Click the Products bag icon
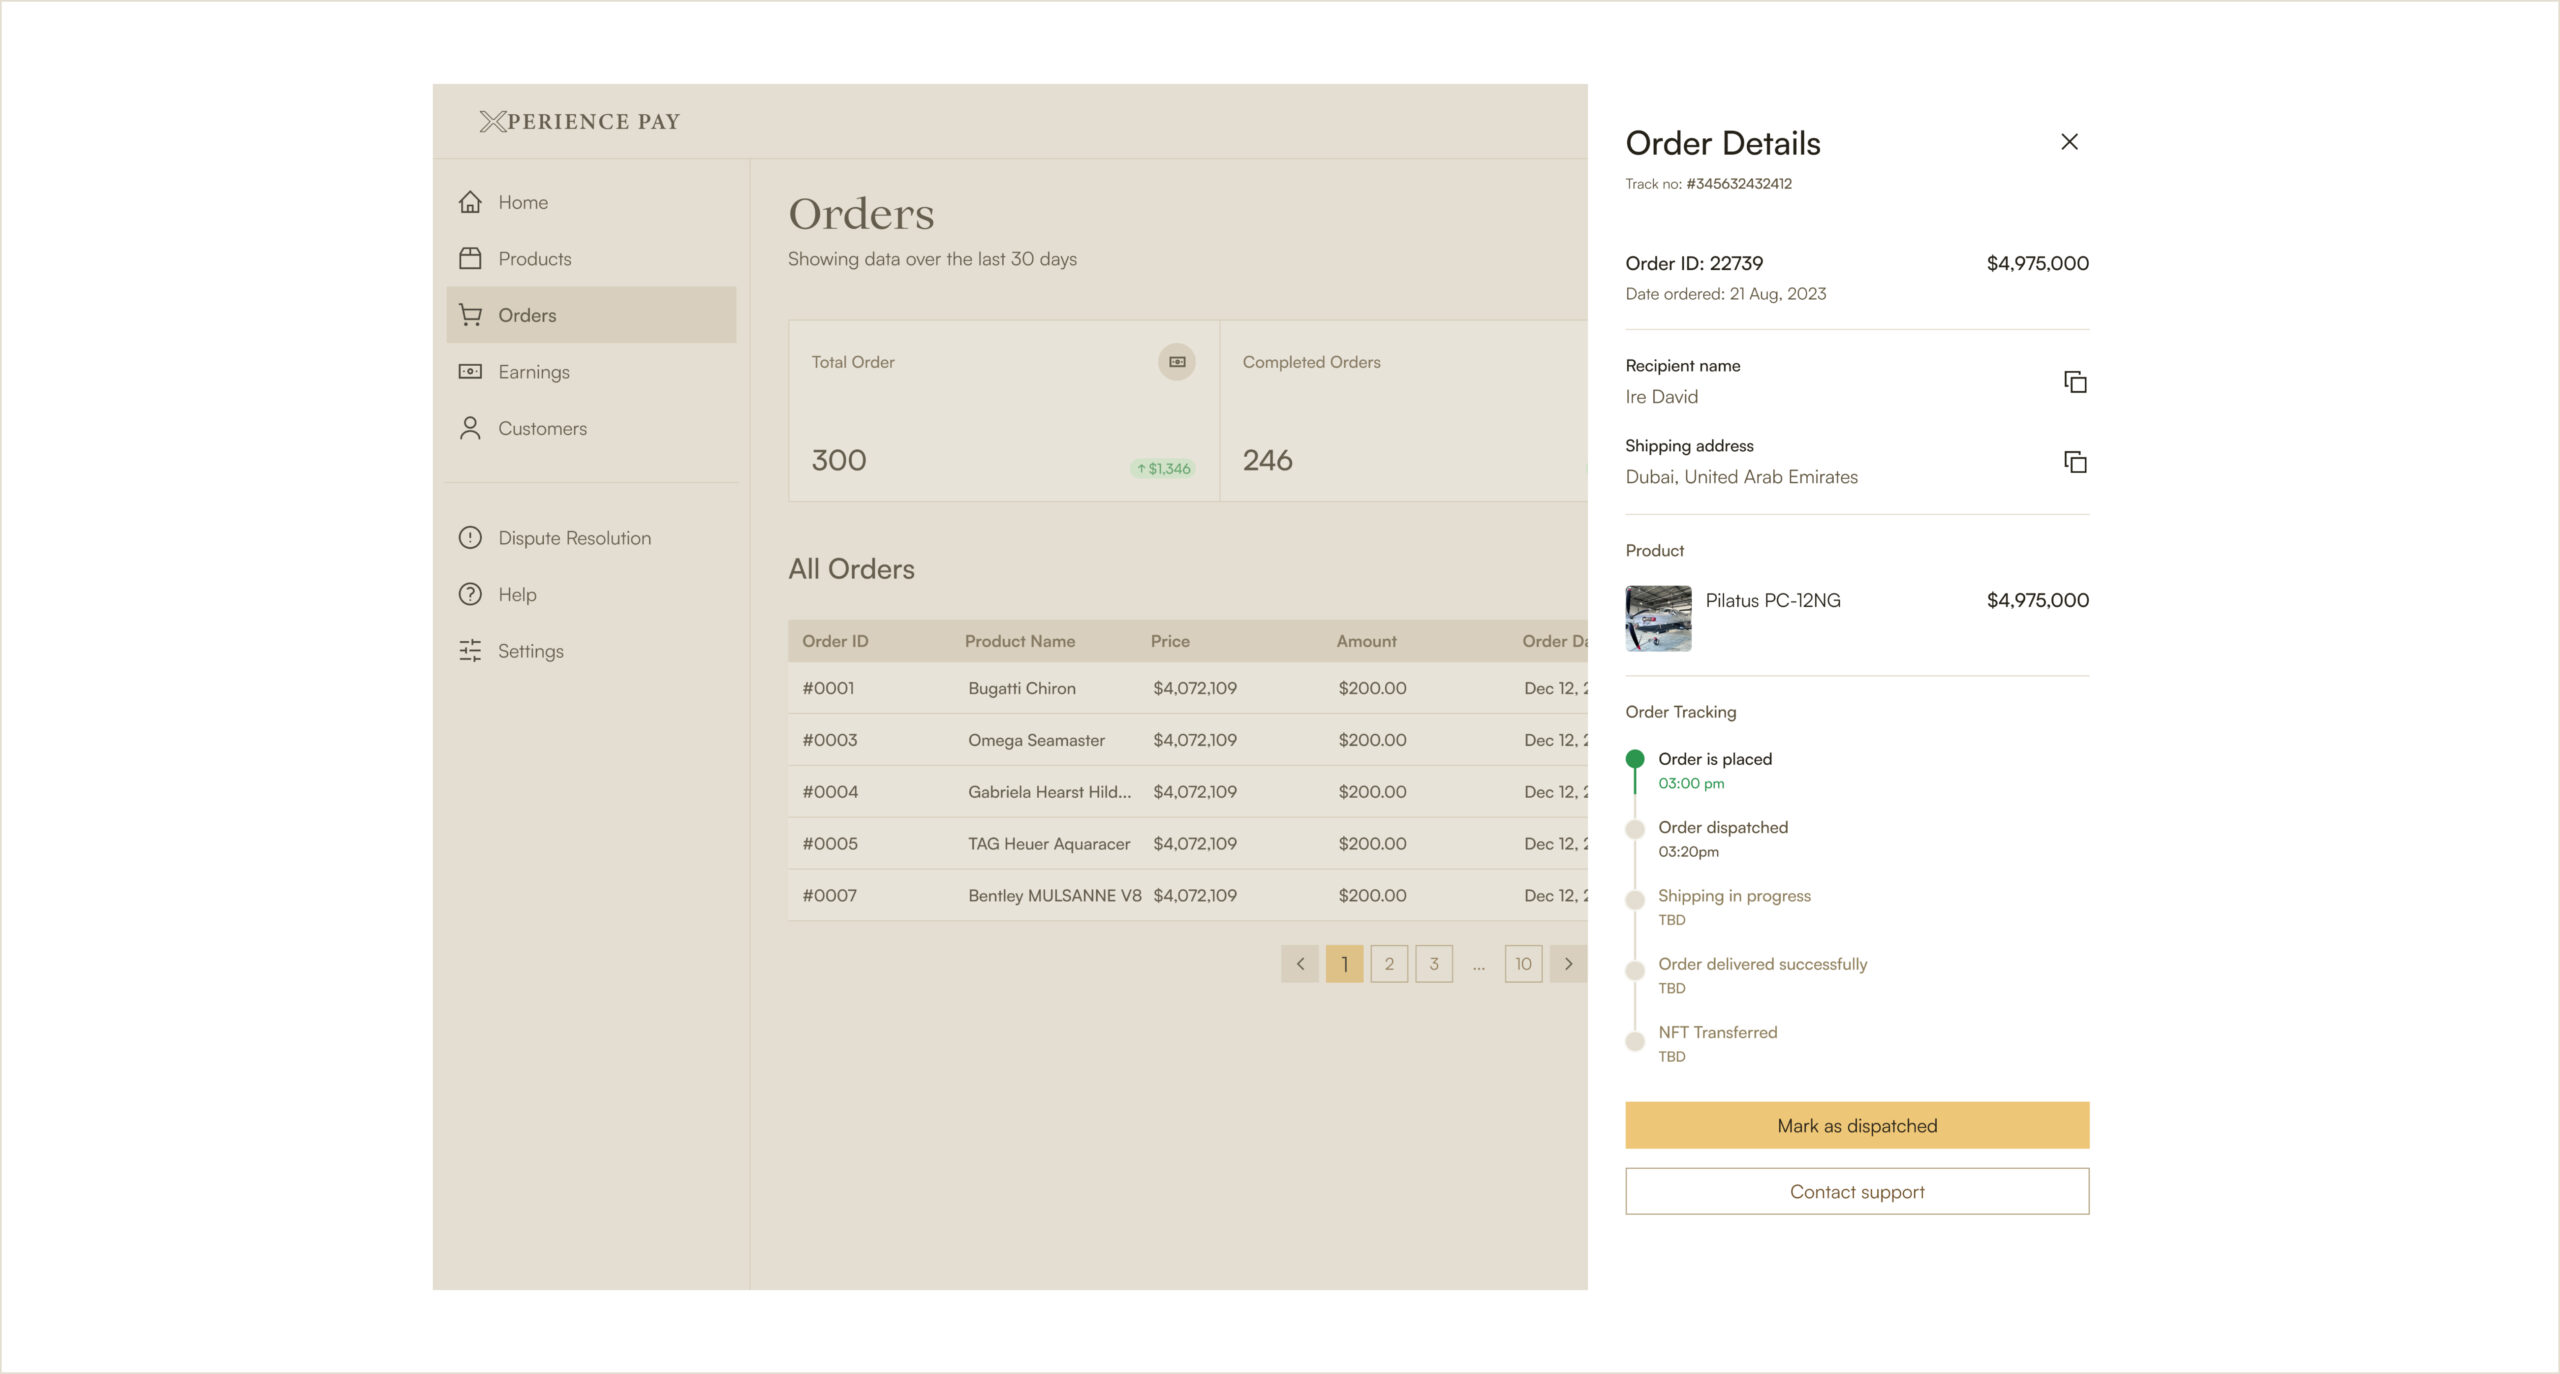Screen dimensions: 2560x1374 pos(470,259)
